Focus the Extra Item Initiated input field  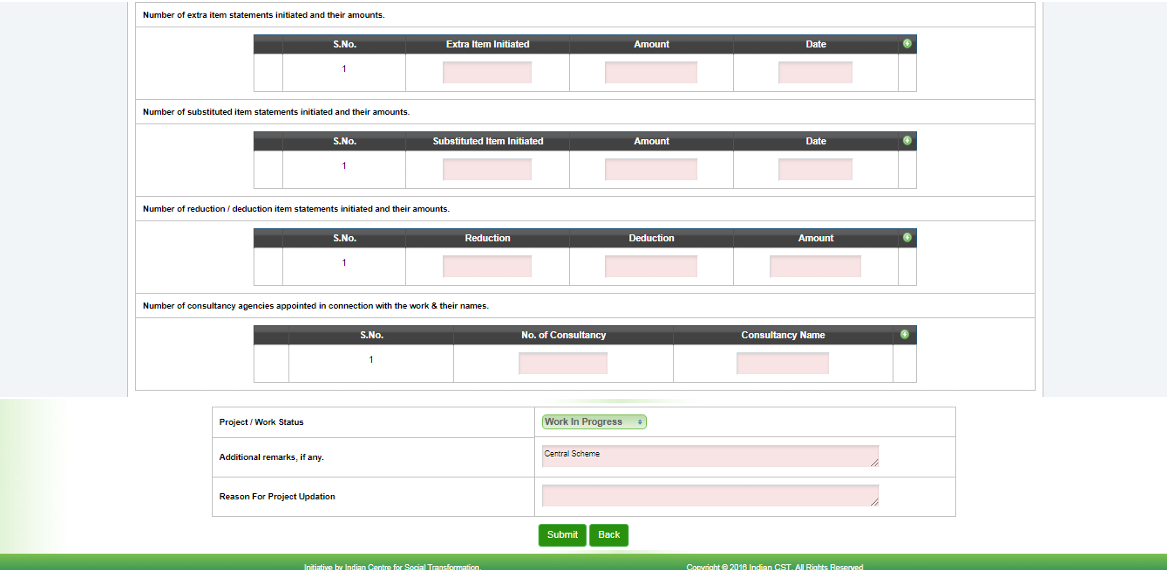point(487,73)
